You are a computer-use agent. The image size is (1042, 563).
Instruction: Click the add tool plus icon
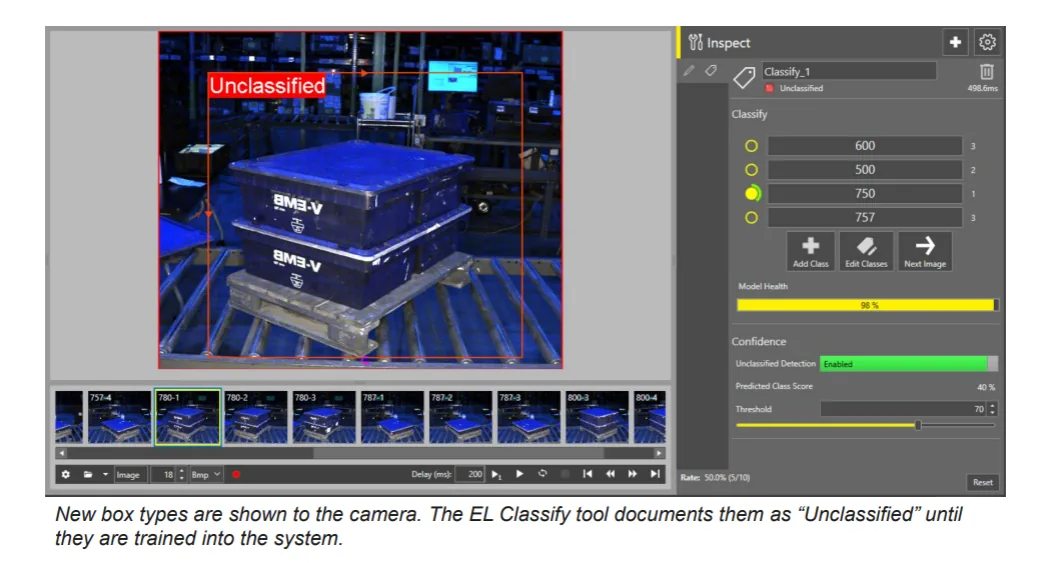click(955, 42)
